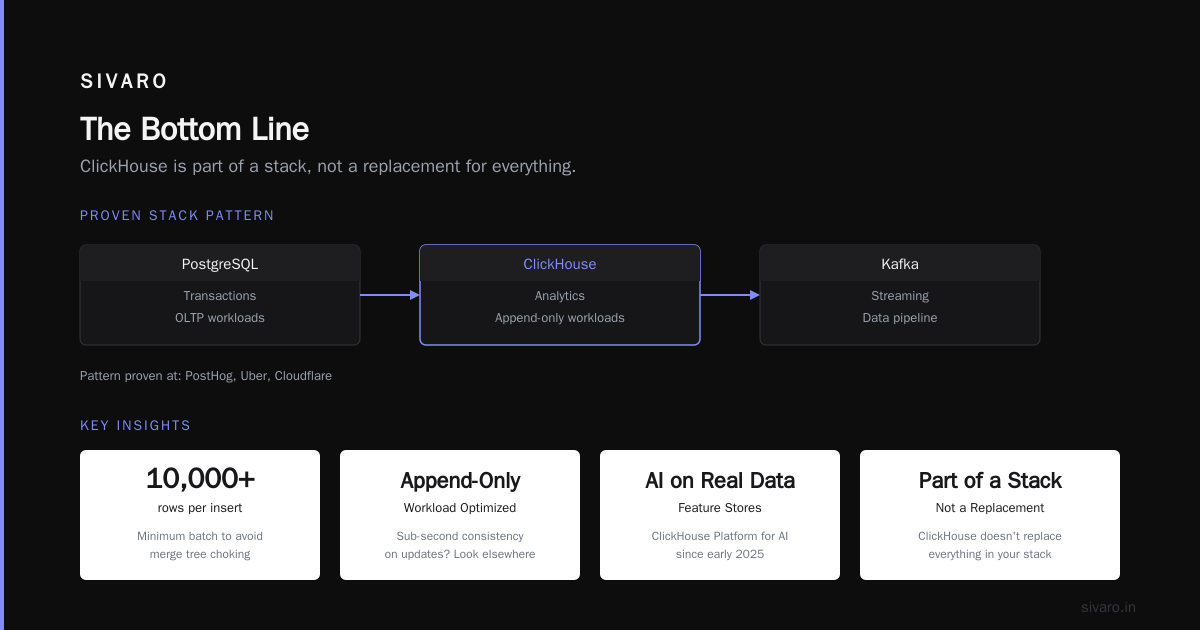Click Append-only workloads text in ClickHouse
This screenshot has height=630, width=1200.
tap(560, 318)
